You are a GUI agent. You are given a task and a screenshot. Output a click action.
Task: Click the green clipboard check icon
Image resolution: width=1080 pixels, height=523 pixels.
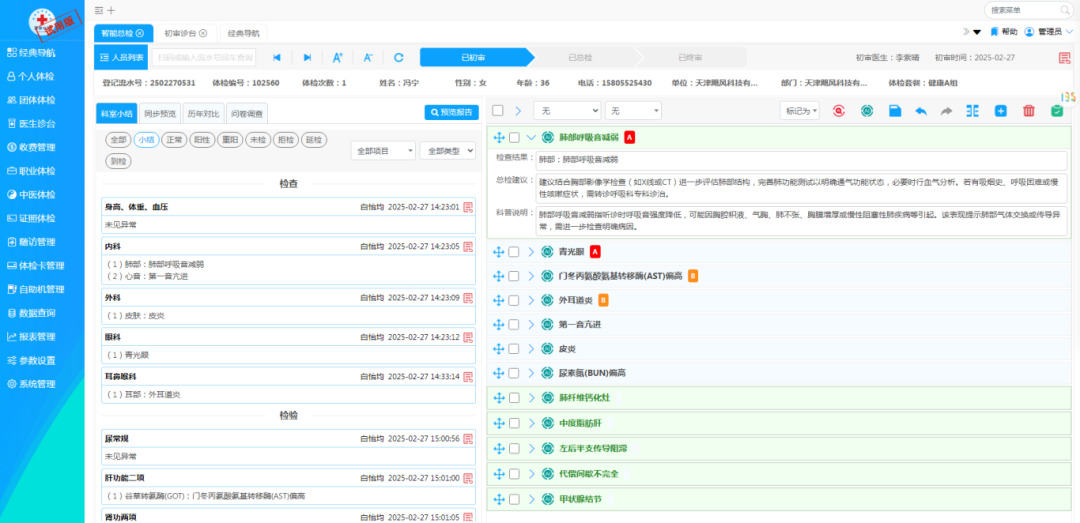coord(1057,110)
